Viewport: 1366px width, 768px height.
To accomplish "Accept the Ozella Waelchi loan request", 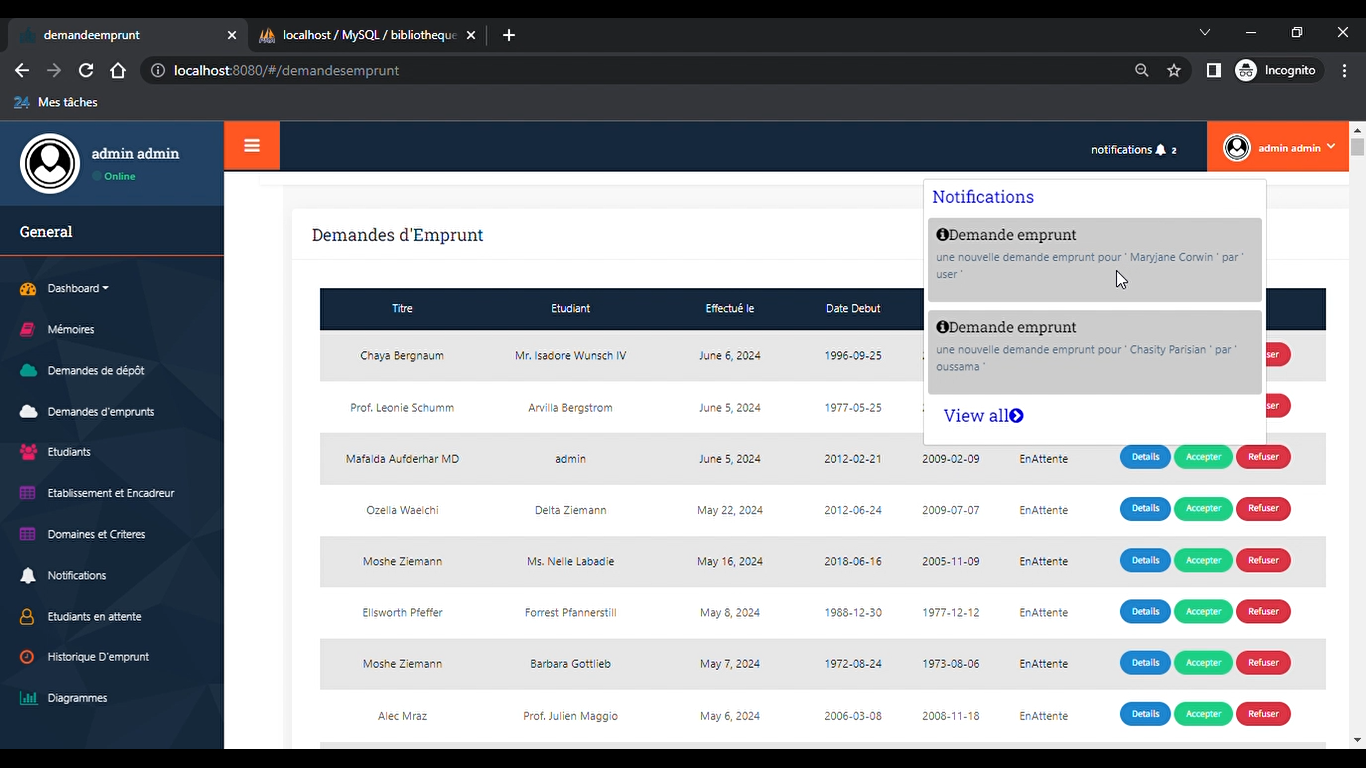I will tap(1203, 509).
